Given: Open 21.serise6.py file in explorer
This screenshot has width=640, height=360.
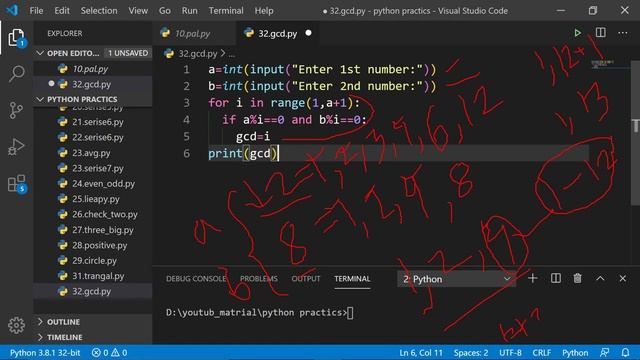Looking at the screenshot, I should tap(93, 122).
